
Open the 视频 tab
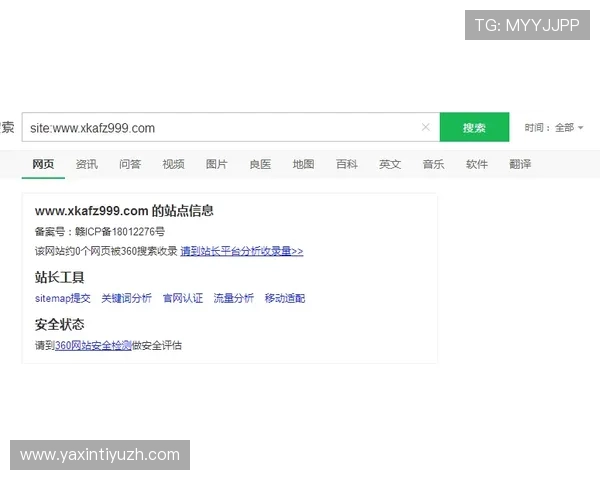tap(173, 164)
